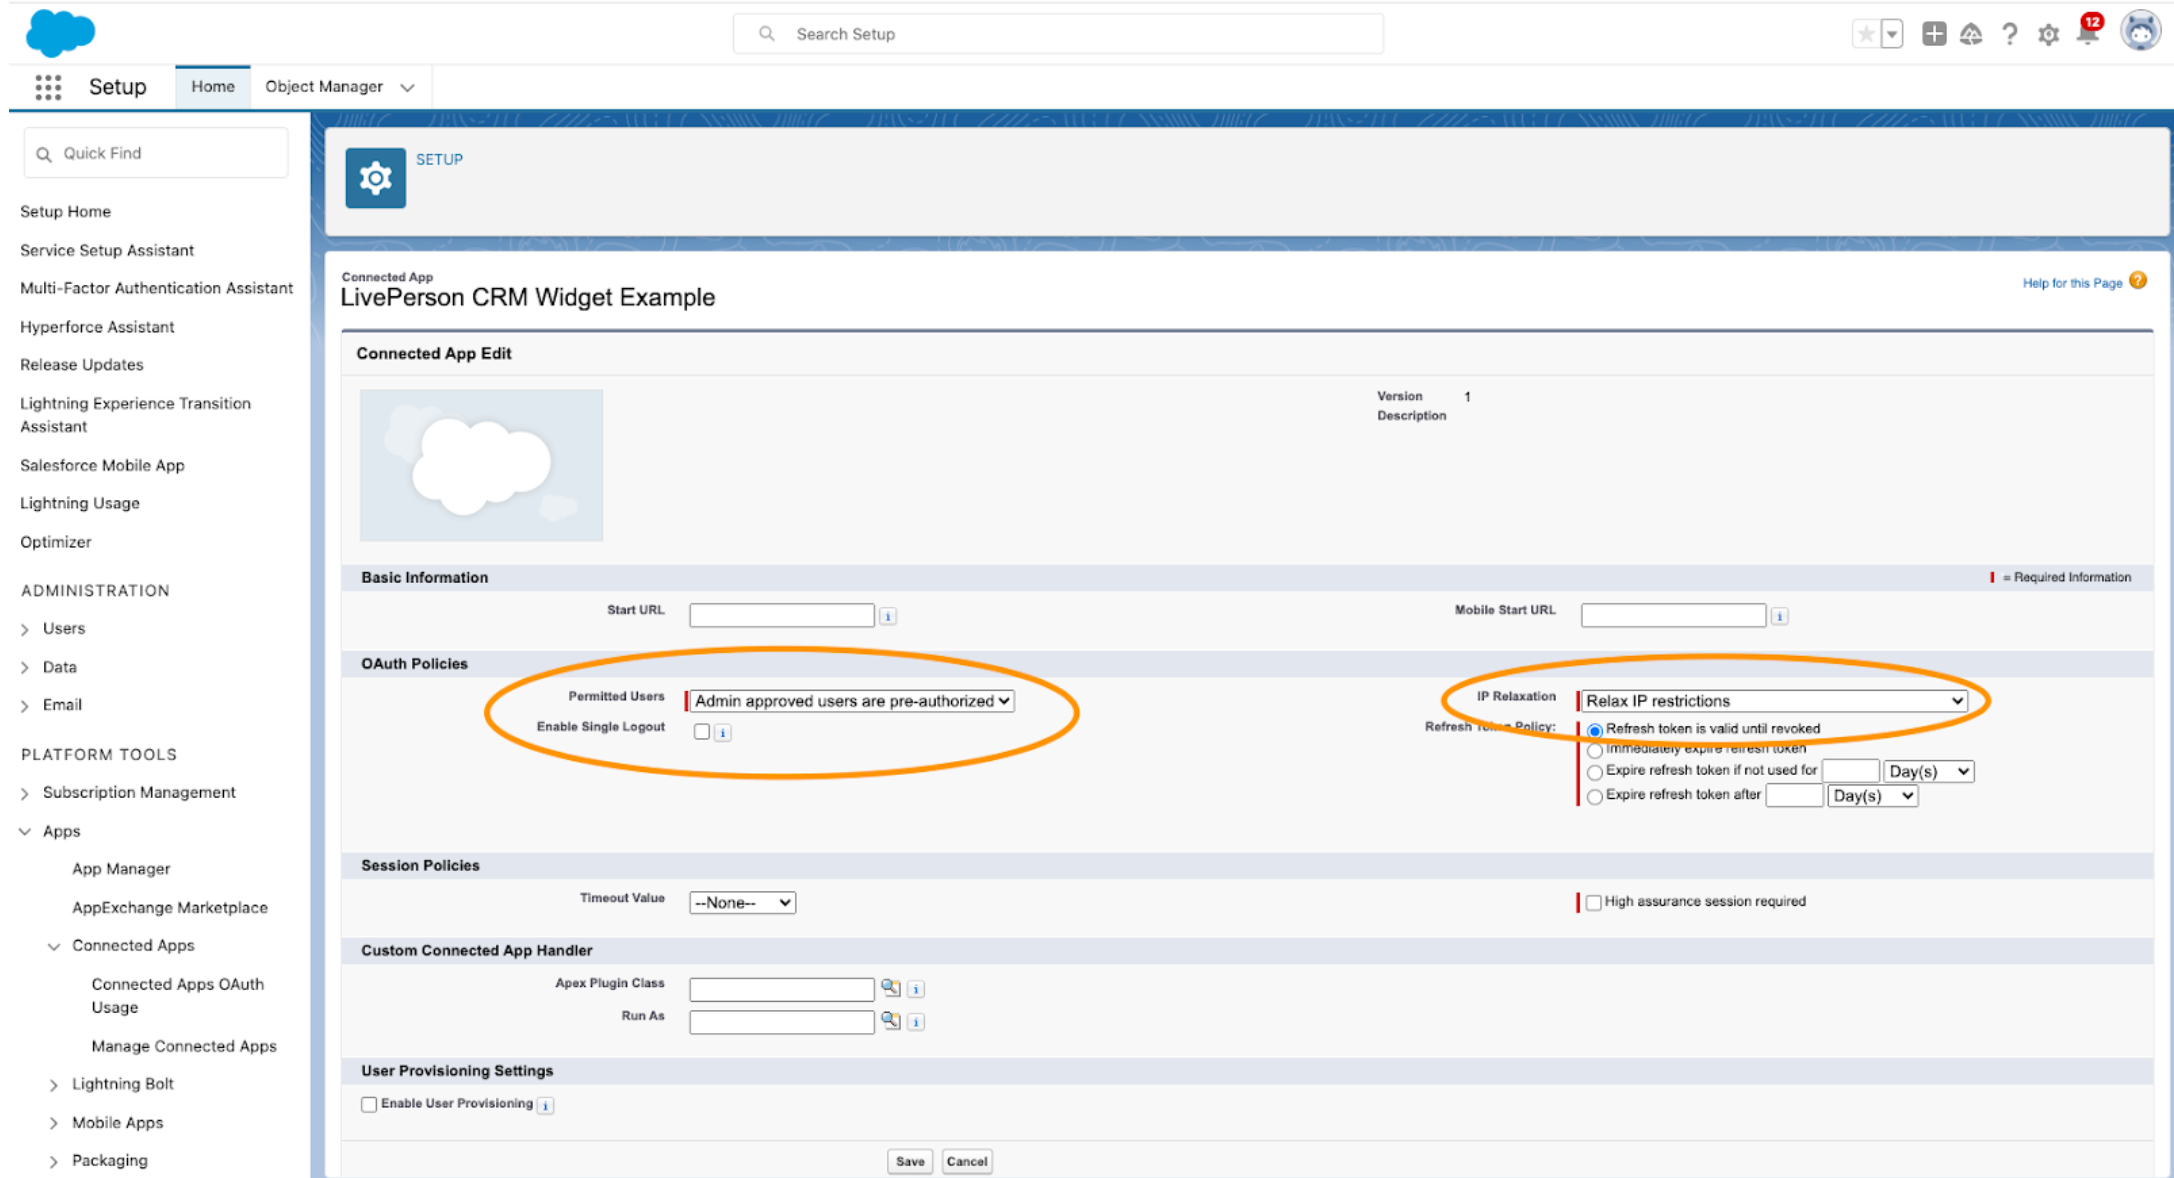Screen dimensions: 2174x1178
Task: Click the Cancel button
Action: (967, 1161)
